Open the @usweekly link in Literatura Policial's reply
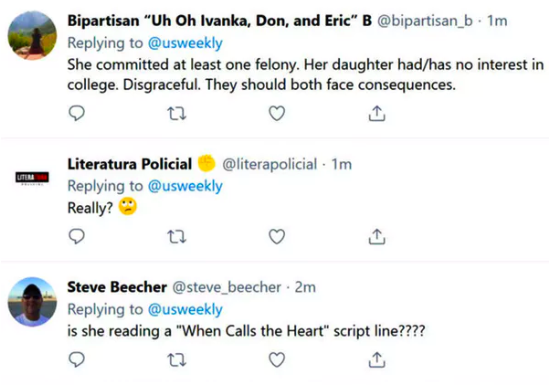Image resolution: width=555 pixels, height=388 pixels. coord(185,186)
